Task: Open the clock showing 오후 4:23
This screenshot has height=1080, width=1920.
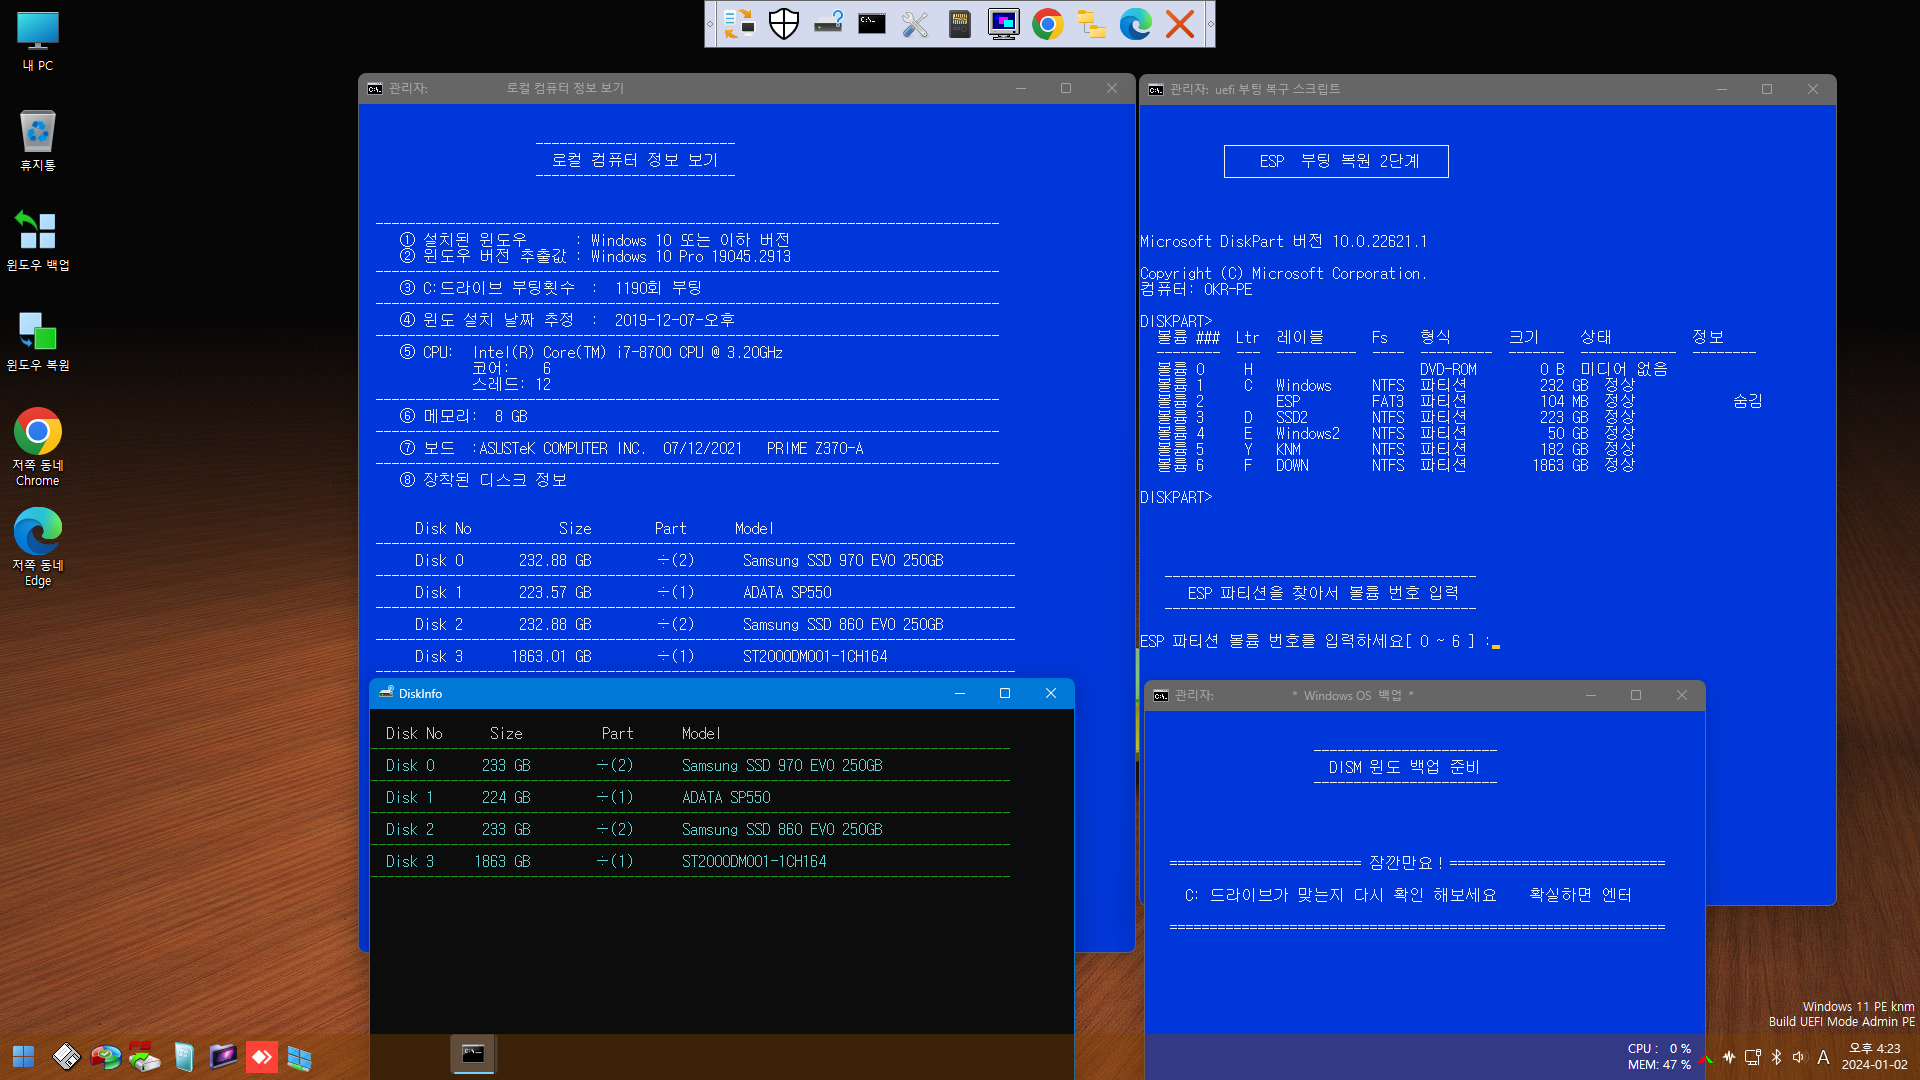Action: tap(1875, 1057)
